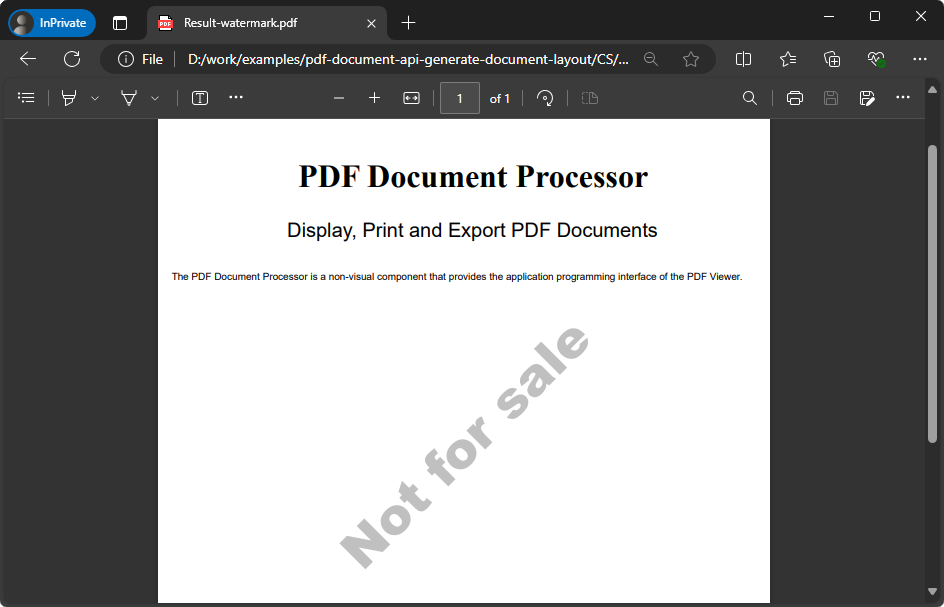The width and height of the screenshot is (944, 607).
Task: Click the scroll up arrow
Action: pos(933,90)
